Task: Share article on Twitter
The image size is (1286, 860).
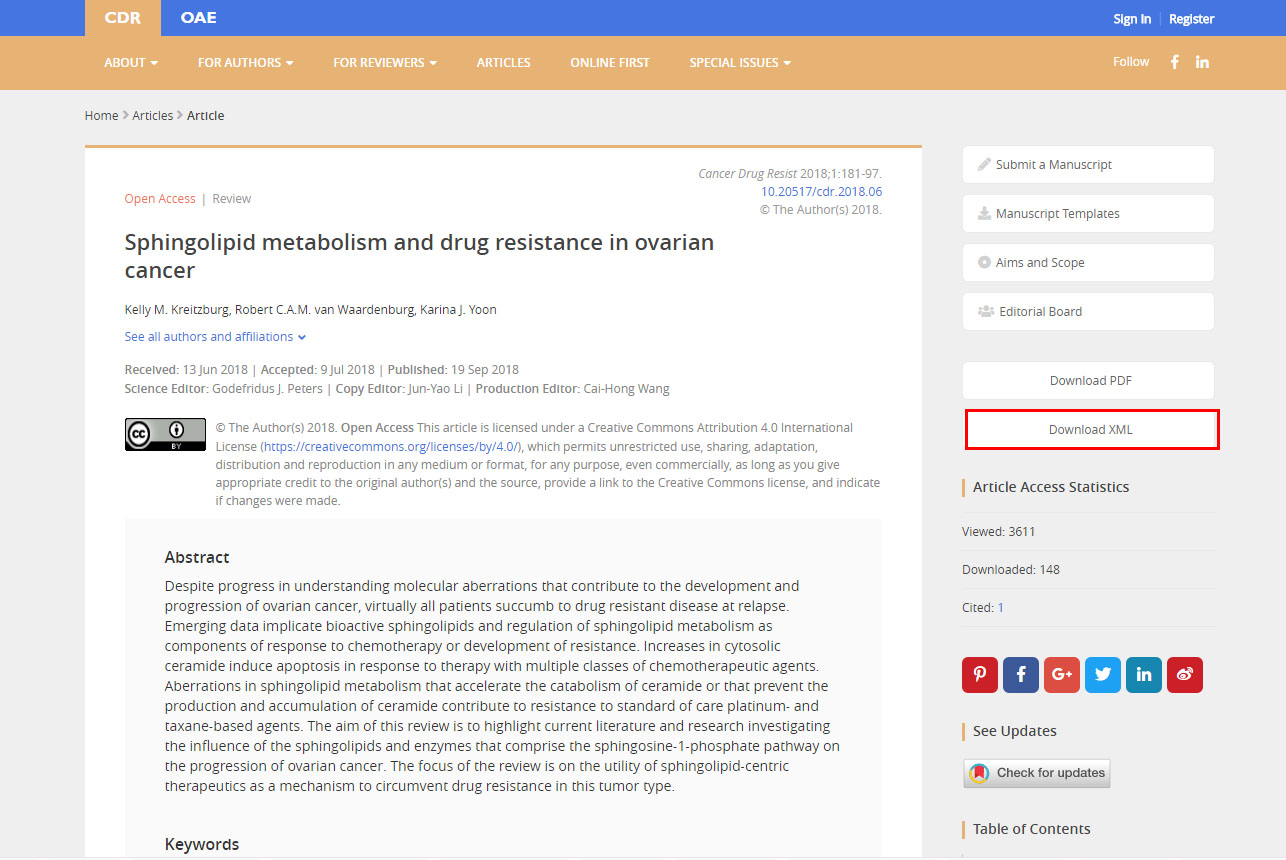Action: (1103, 675)
